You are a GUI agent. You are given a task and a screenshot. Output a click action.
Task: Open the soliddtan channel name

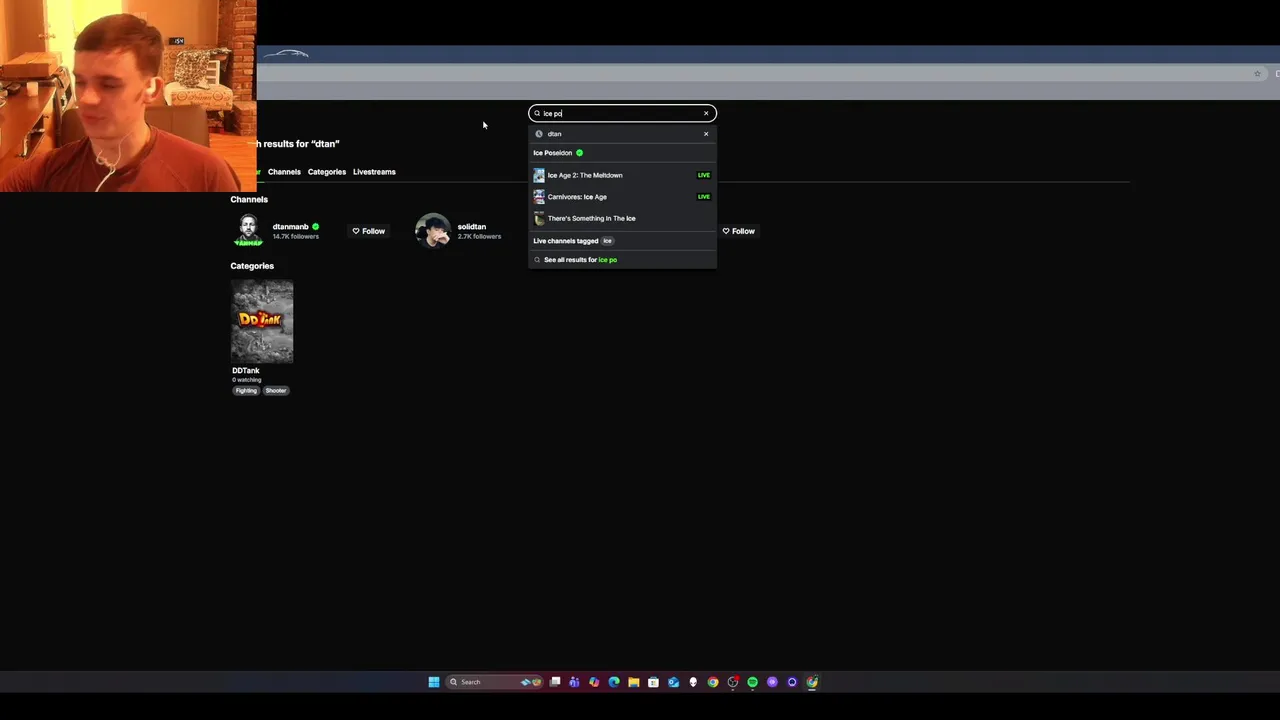click(472, 227)
